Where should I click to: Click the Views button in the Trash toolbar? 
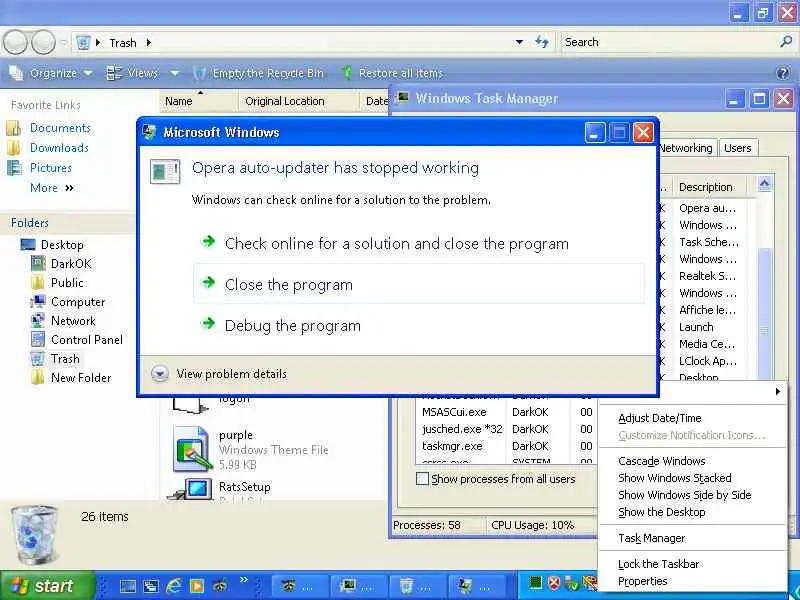(133, 73)
